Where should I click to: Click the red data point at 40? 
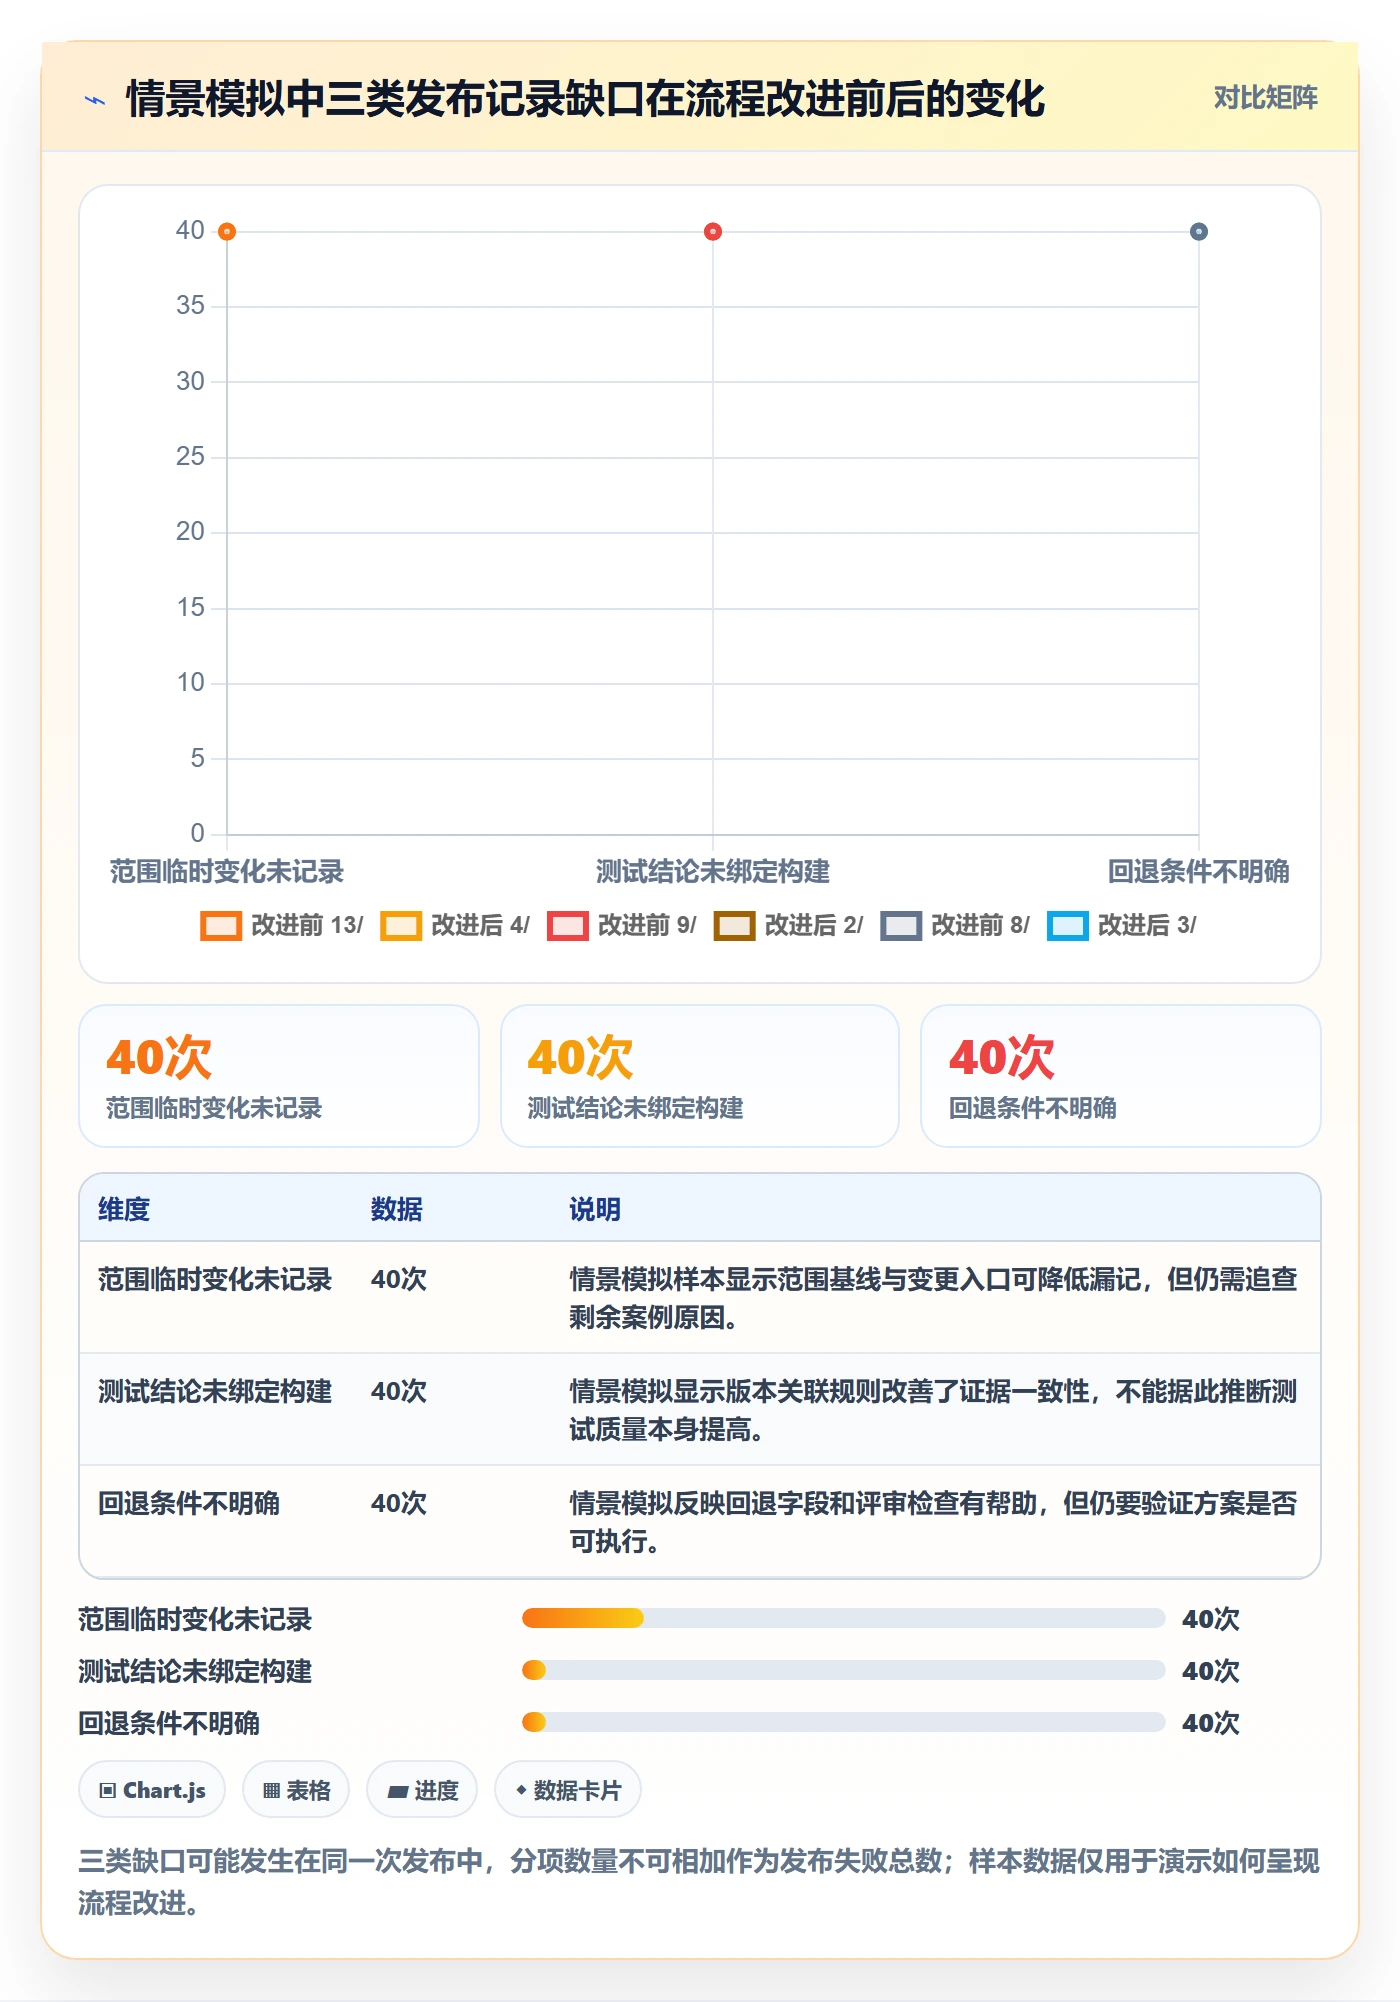click(x=713, y=232)
